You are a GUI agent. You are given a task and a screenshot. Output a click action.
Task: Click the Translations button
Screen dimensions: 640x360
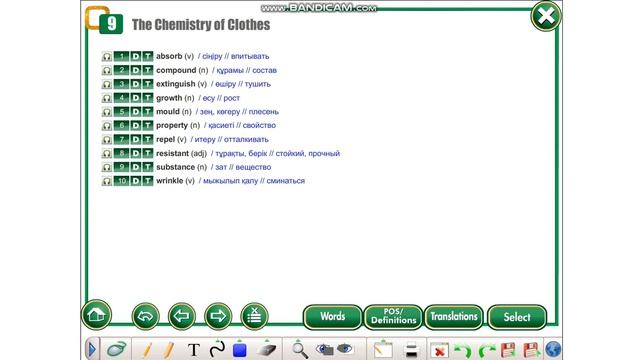pos(454,317)
